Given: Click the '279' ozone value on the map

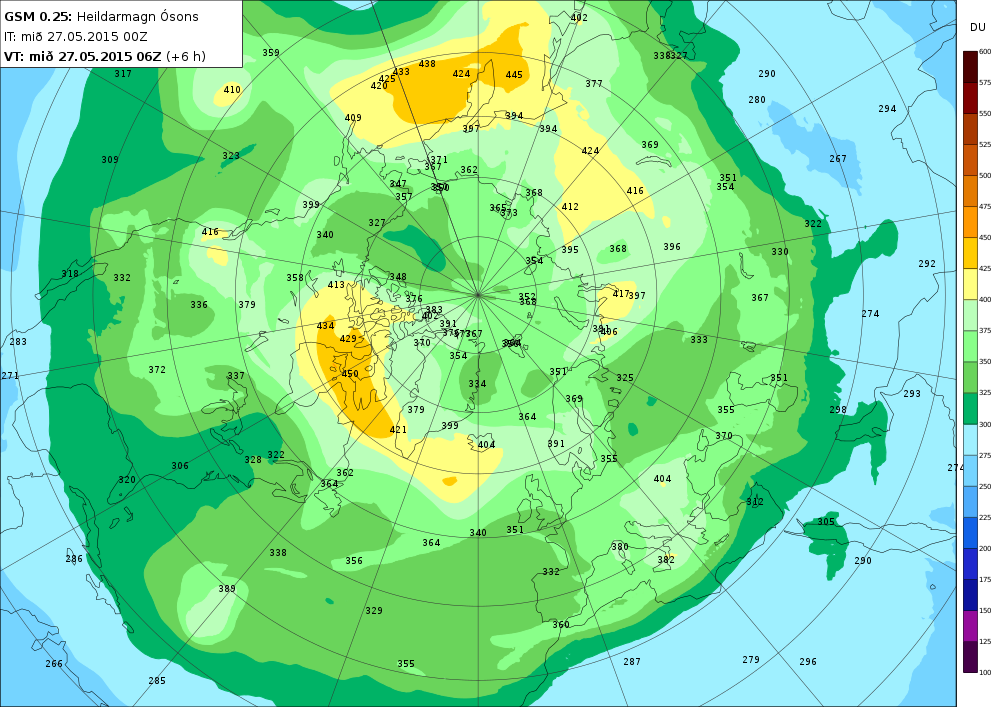Looking at the screenshot, I should coord(751,660).
